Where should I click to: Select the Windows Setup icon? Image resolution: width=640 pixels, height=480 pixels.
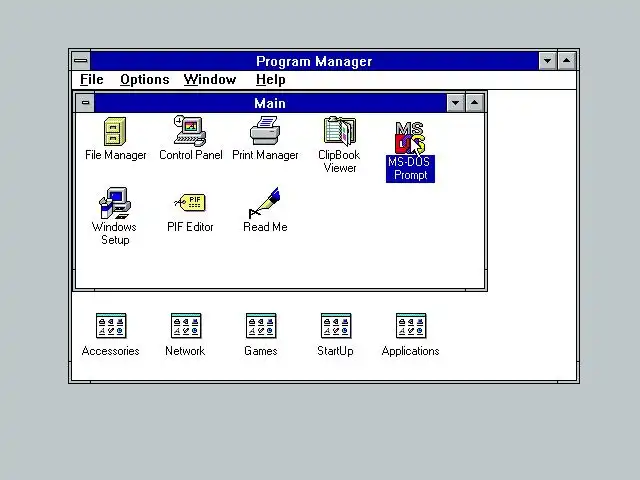pos(115,203)
